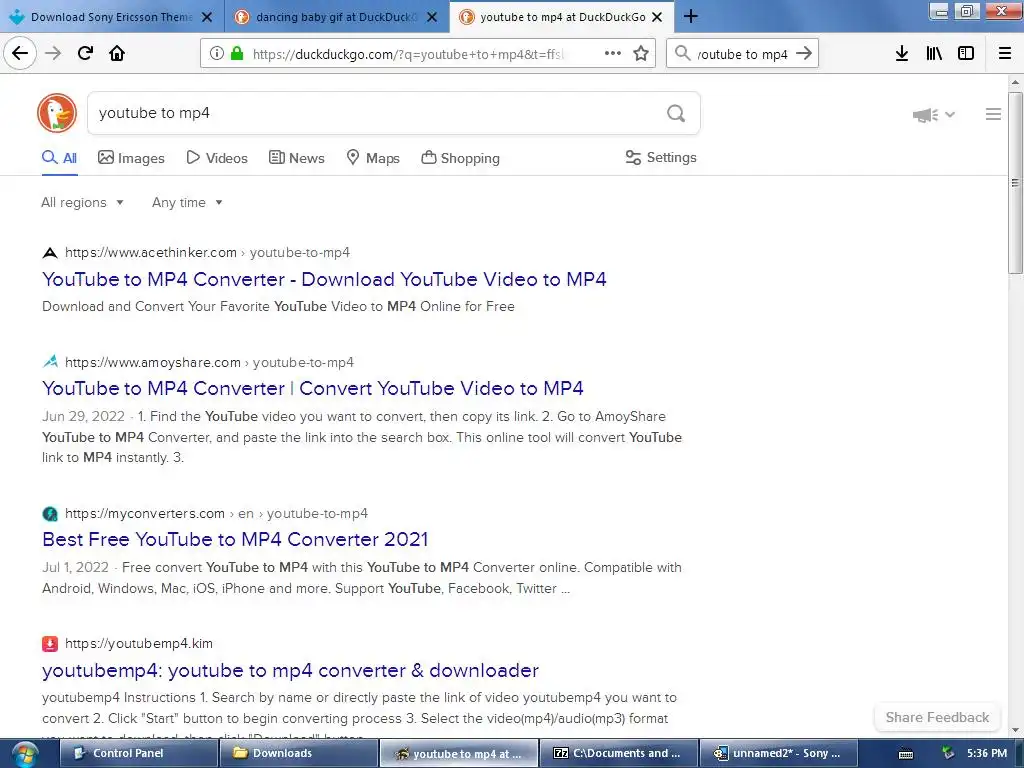Switch to News results

[296, 158]
